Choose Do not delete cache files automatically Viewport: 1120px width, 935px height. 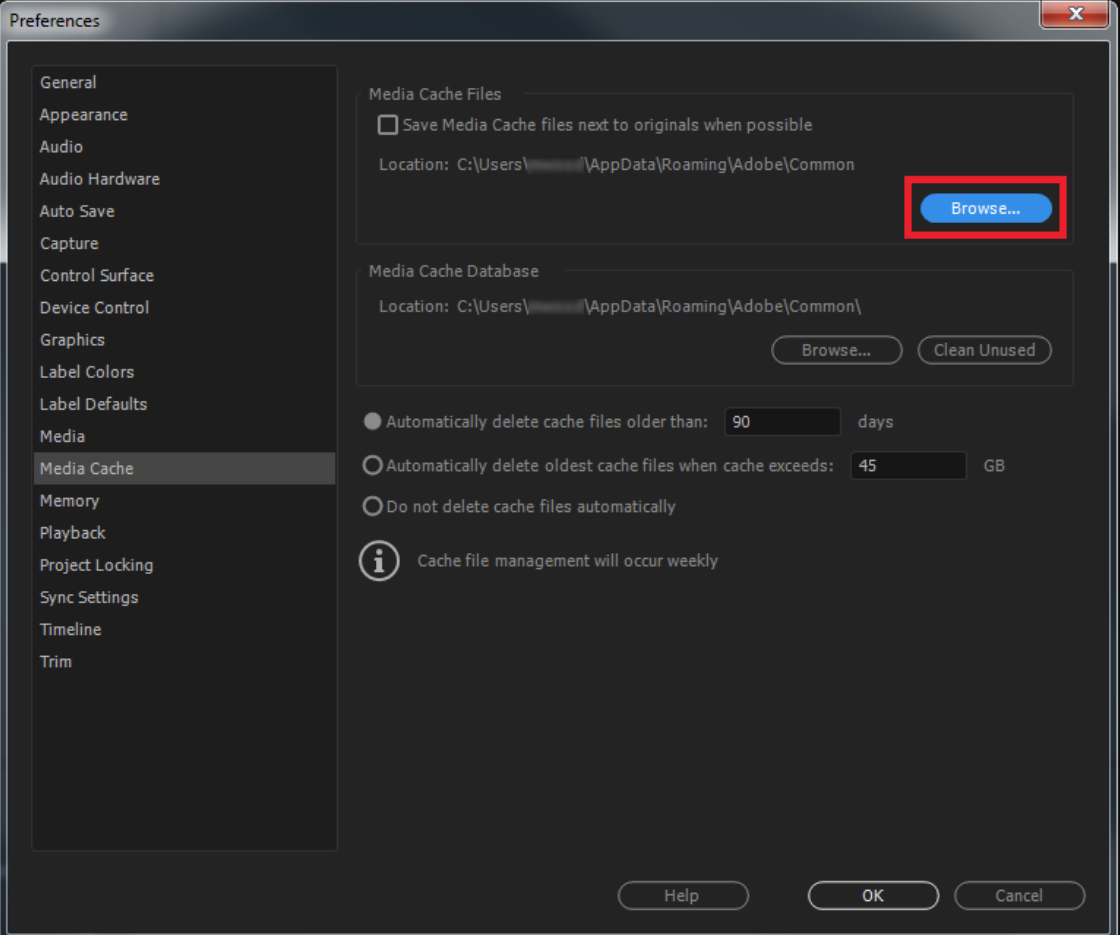[x=373, y=507]
